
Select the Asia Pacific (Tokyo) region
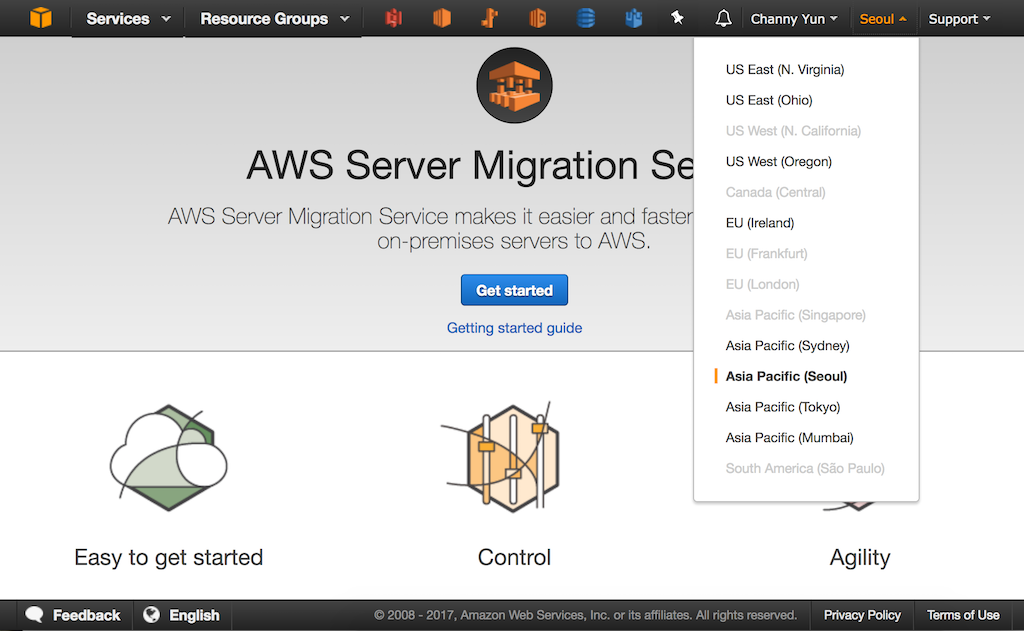tap(784, 407)
